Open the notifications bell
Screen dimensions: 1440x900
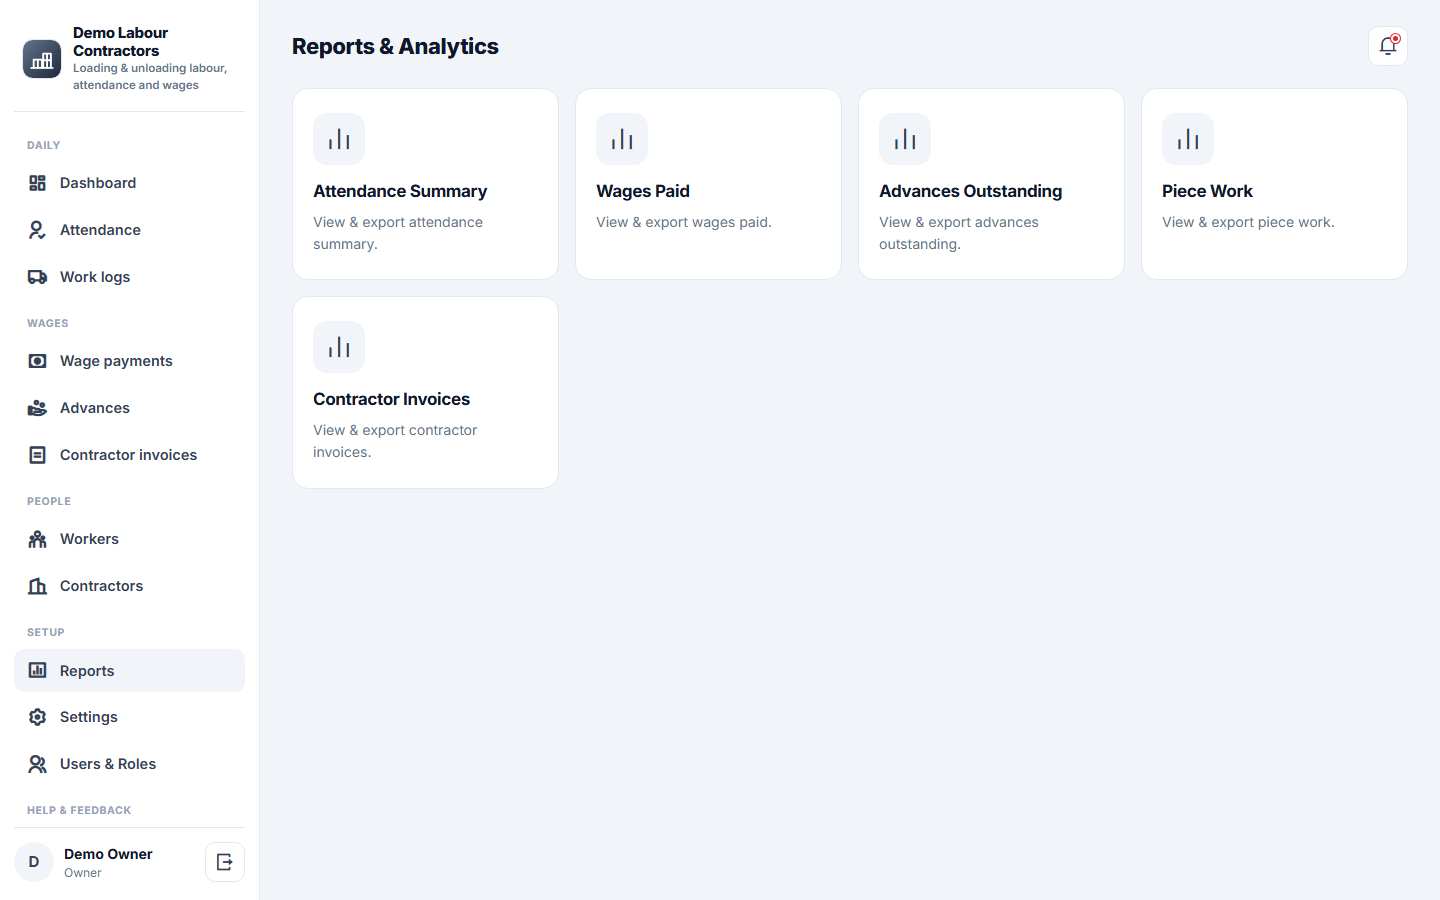pyautogui.click(x=1388, y=46)
